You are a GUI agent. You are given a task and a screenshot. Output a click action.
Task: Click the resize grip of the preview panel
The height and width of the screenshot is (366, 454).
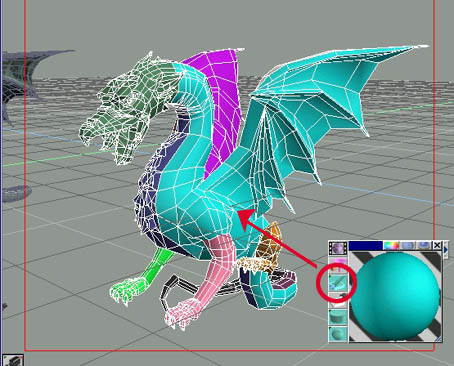pyautogui.click(x=438, y=339)
